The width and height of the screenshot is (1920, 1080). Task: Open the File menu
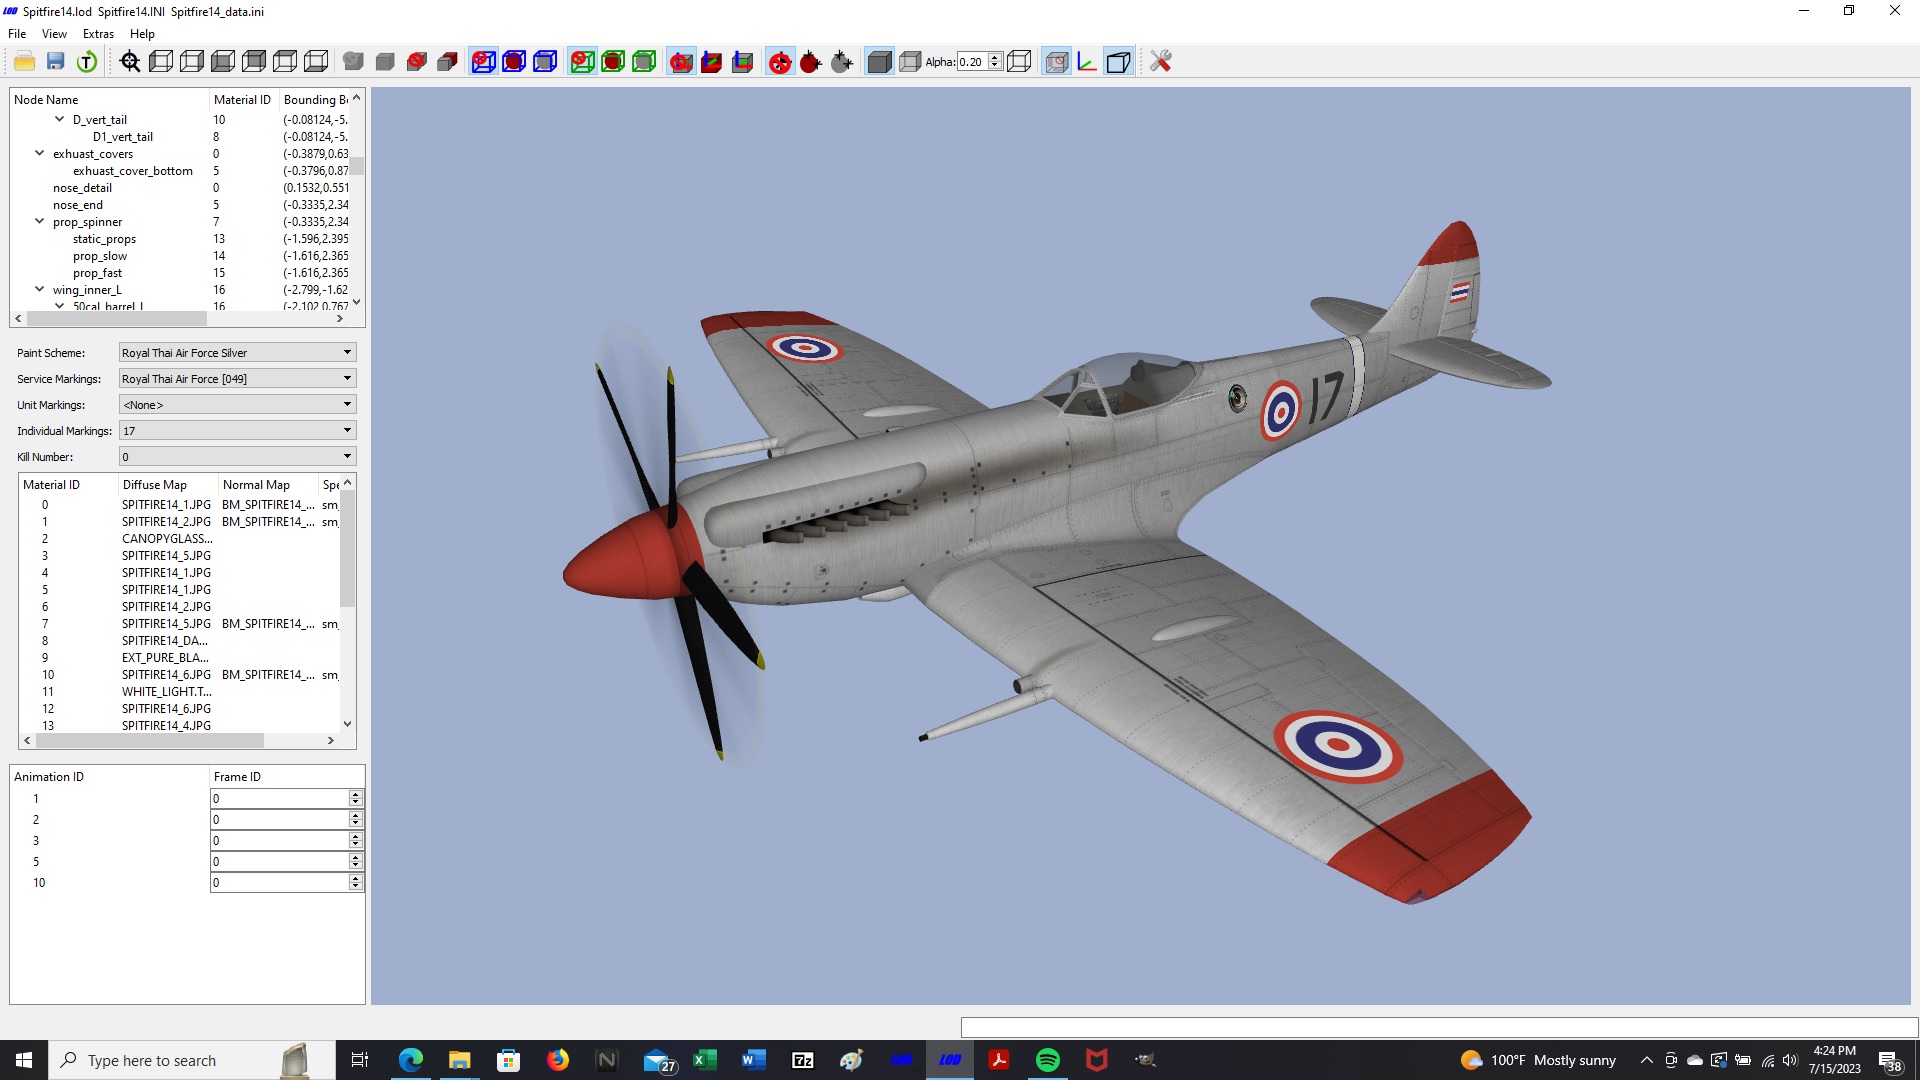tap(17, 34)
